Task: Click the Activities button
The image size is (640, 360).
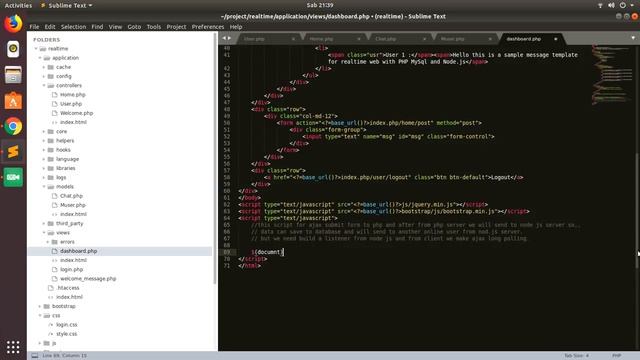Action: pos(18,5)
